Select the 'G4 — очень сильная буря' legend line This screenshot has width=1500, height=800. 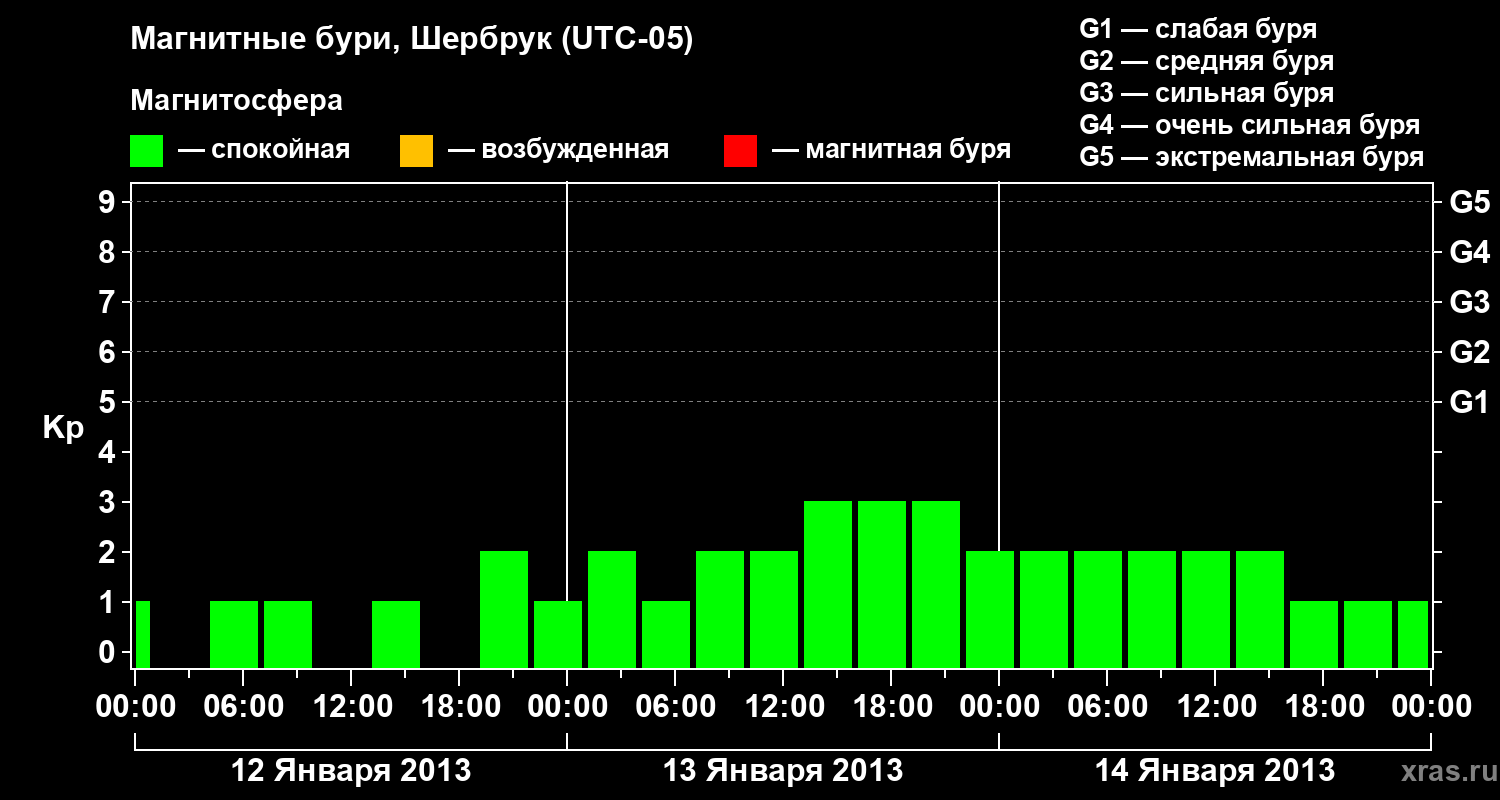pos(1250,125)
